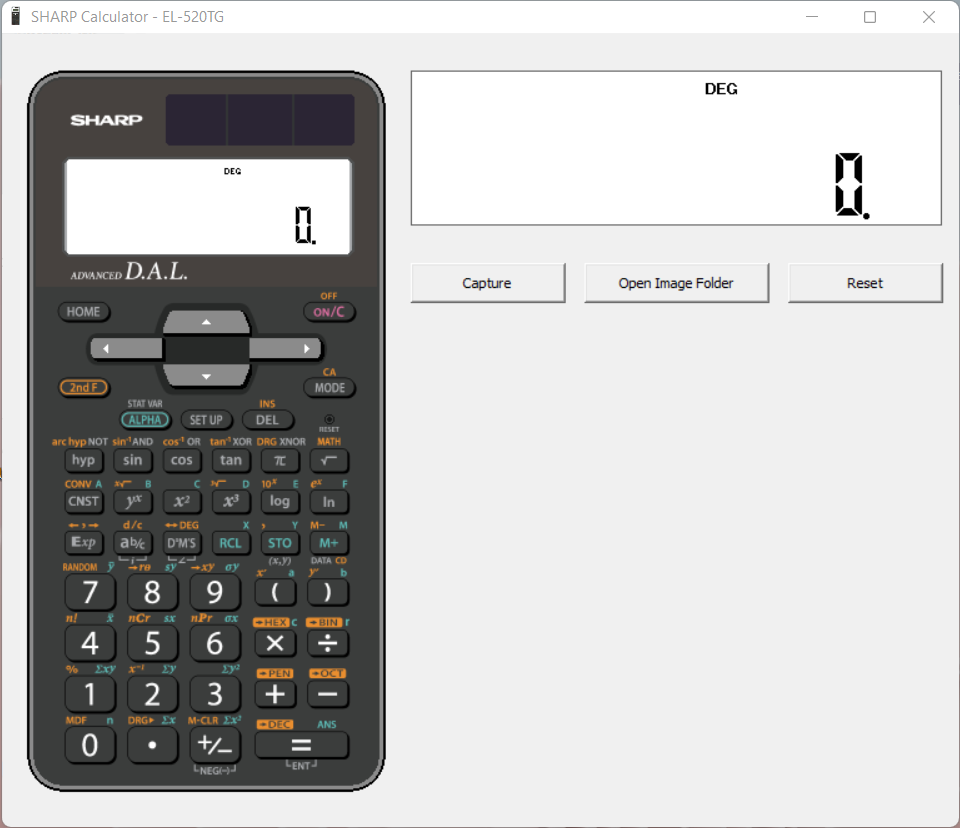The height and width of the screenshot is (828, 960).
Task: Tap the number 5 key
Action: (152, 644)
